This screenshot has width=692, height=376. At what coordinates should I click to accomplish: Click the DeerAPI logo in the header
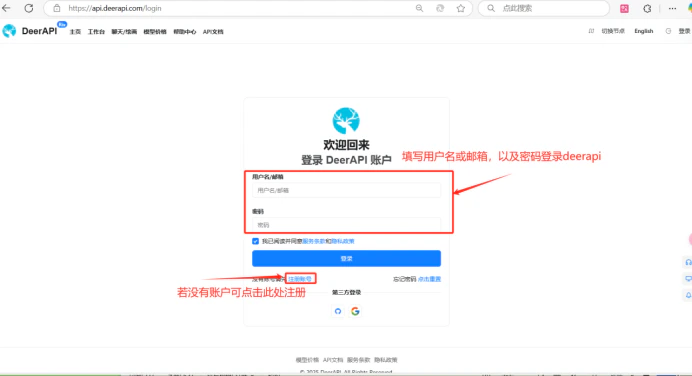click(9, 31)
